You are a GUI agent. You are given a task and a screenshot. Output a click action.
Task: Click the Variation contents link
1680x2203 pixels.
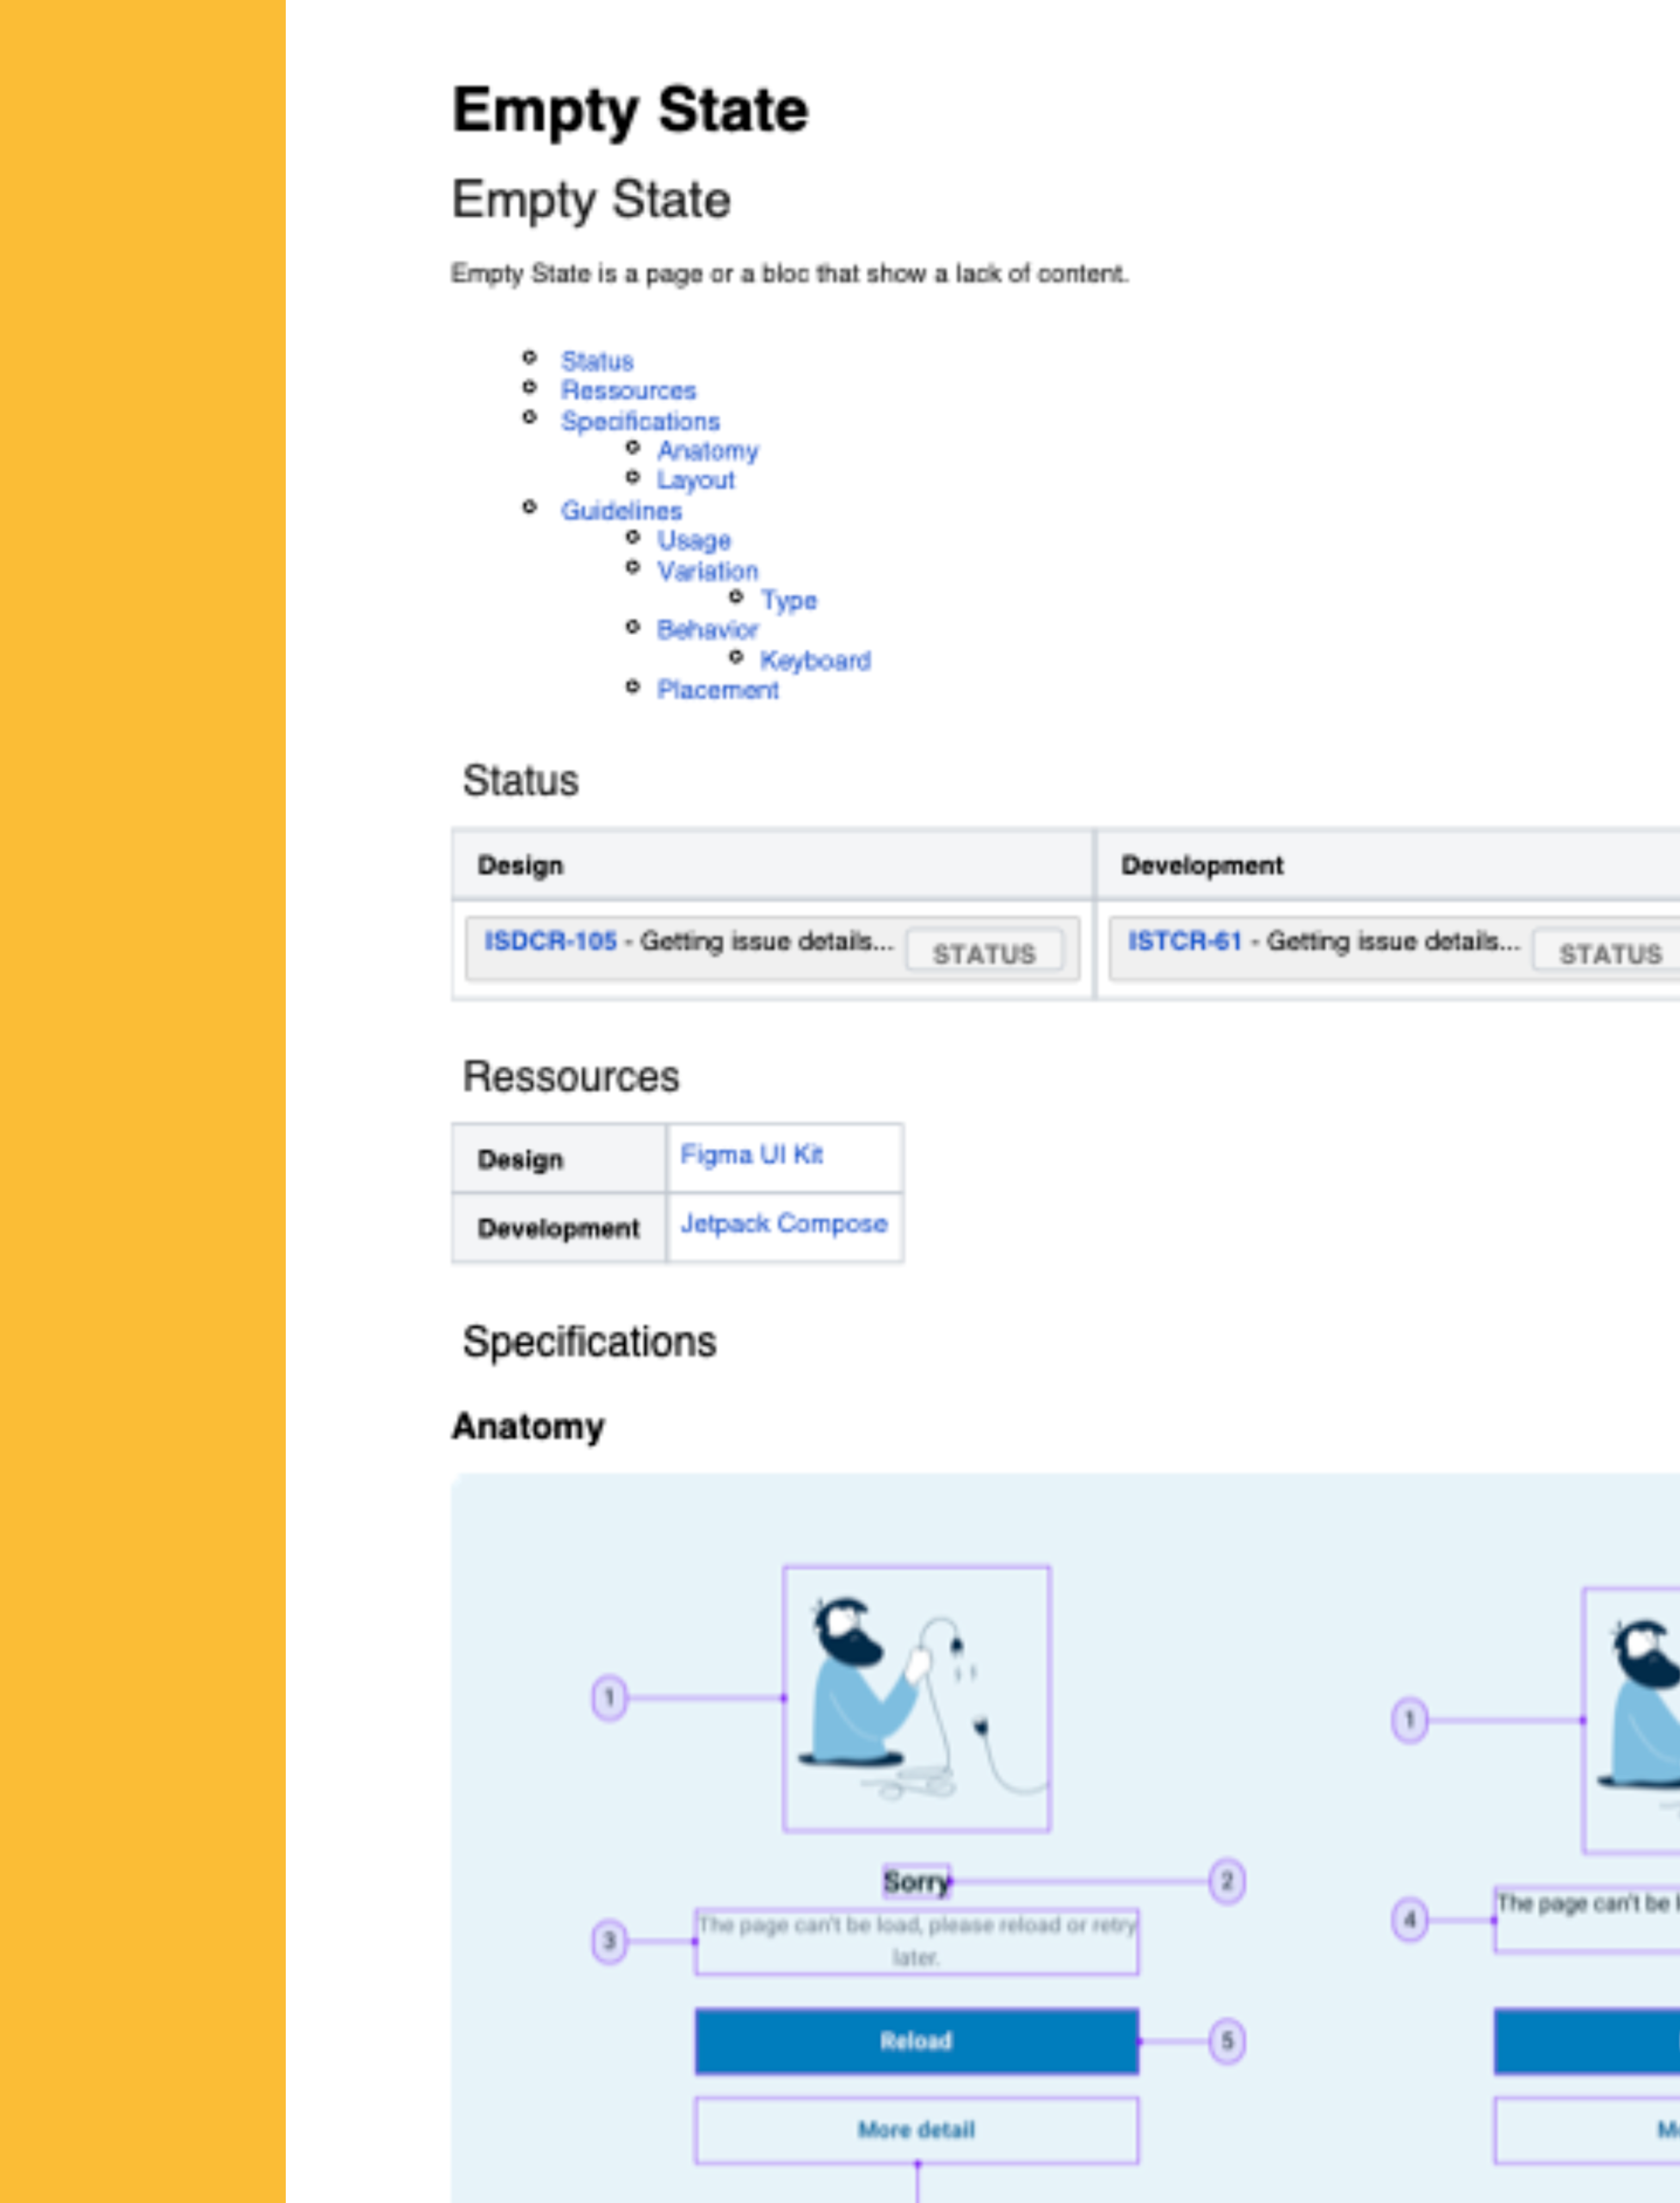tap(707, 571)
